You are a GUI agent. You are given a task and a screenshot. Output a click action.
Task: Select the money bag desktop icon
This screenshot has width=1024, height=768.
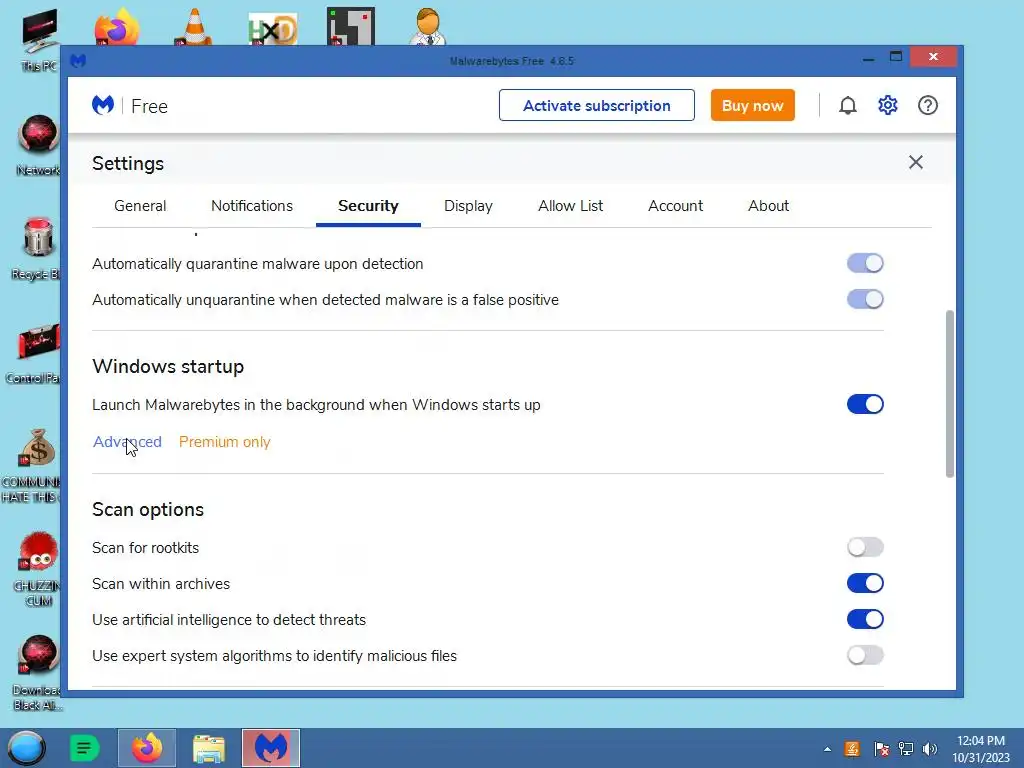click(34, 465)
